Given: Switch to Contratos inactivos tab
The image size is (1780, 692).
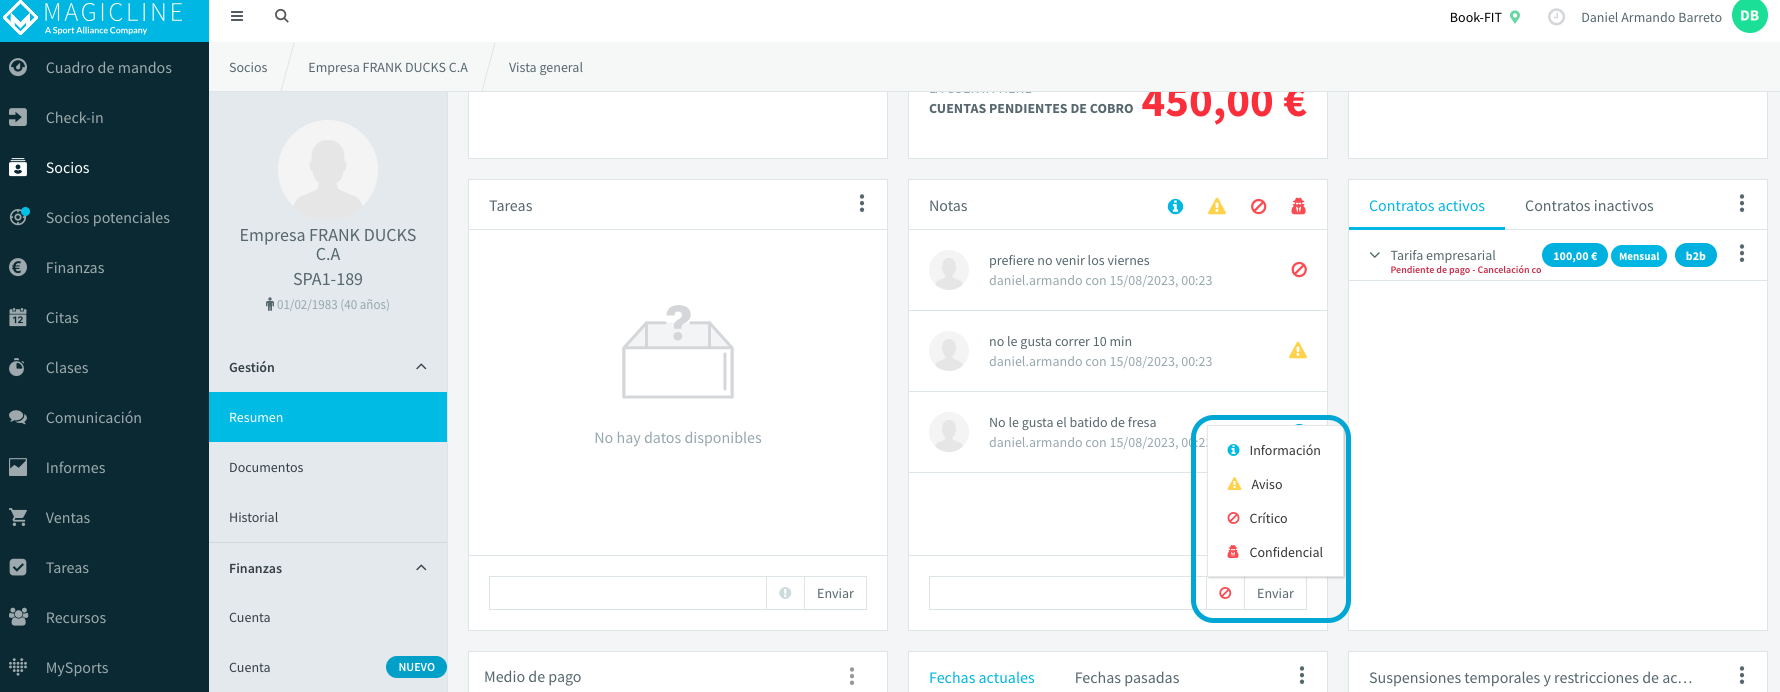Looking at the screenshot, I should 1589,206.
